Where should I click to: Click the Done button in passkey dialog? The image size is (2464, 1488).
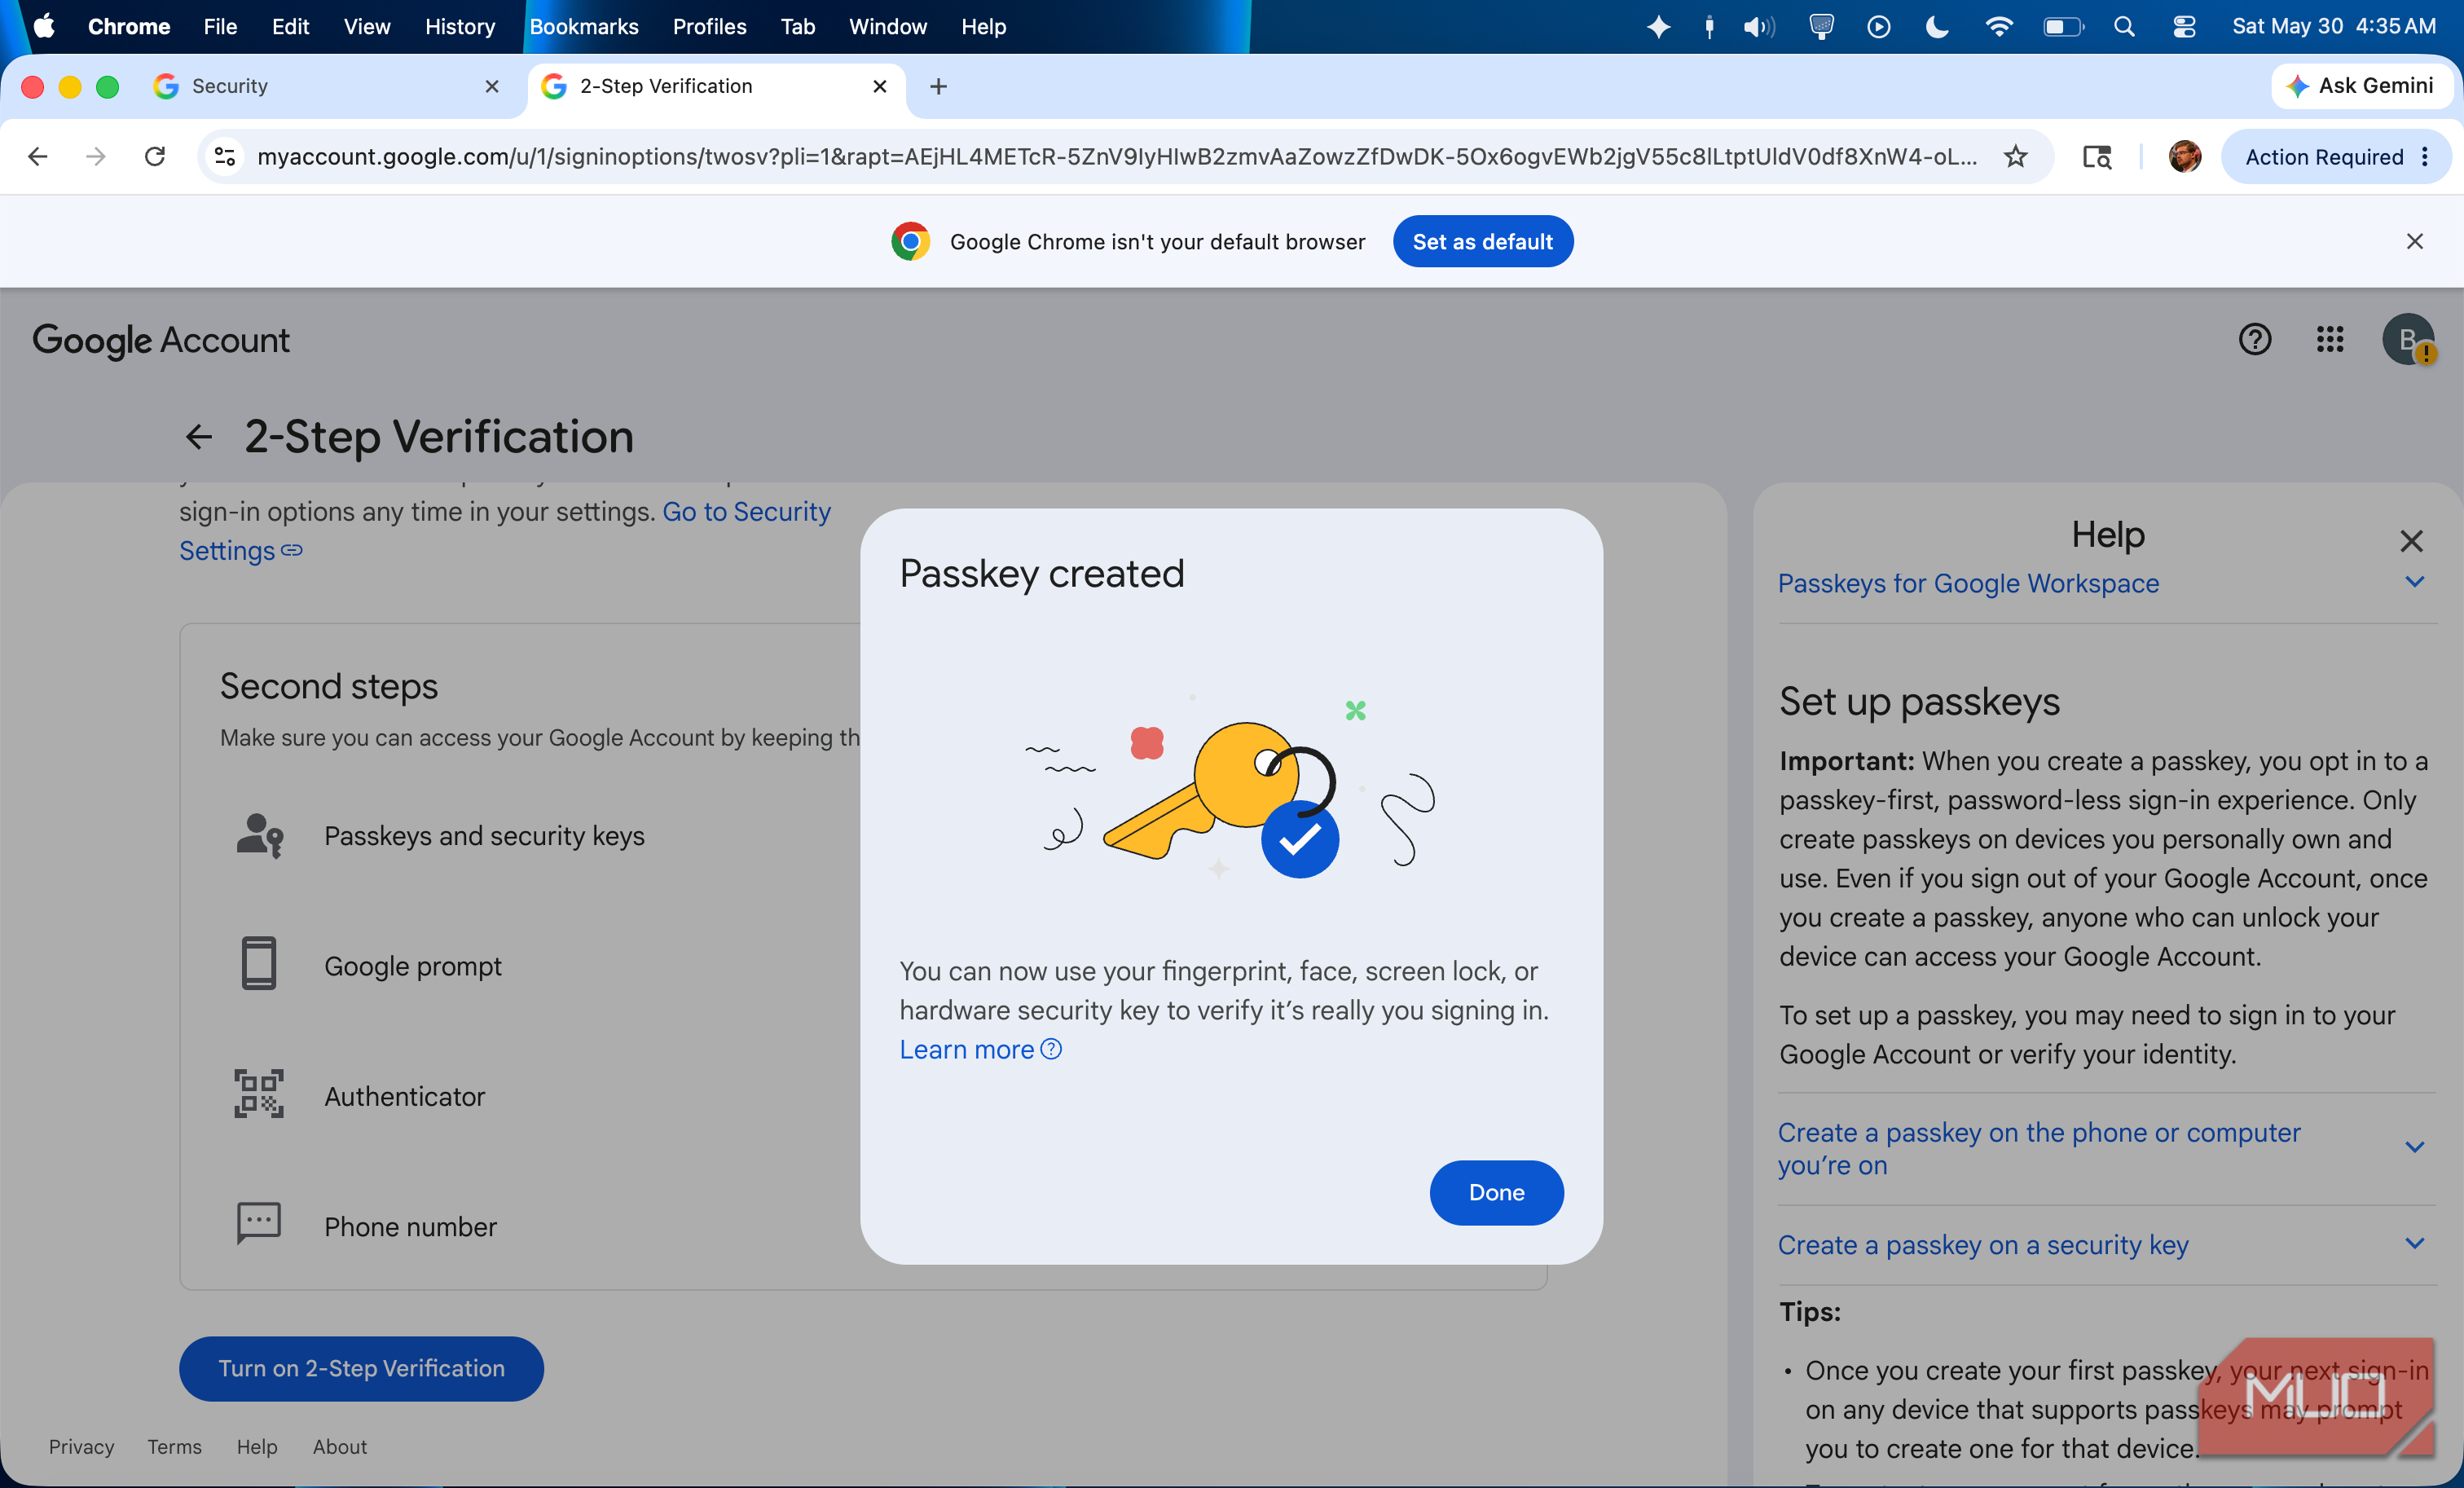pyautogui.click(x=1496, y=1192)
